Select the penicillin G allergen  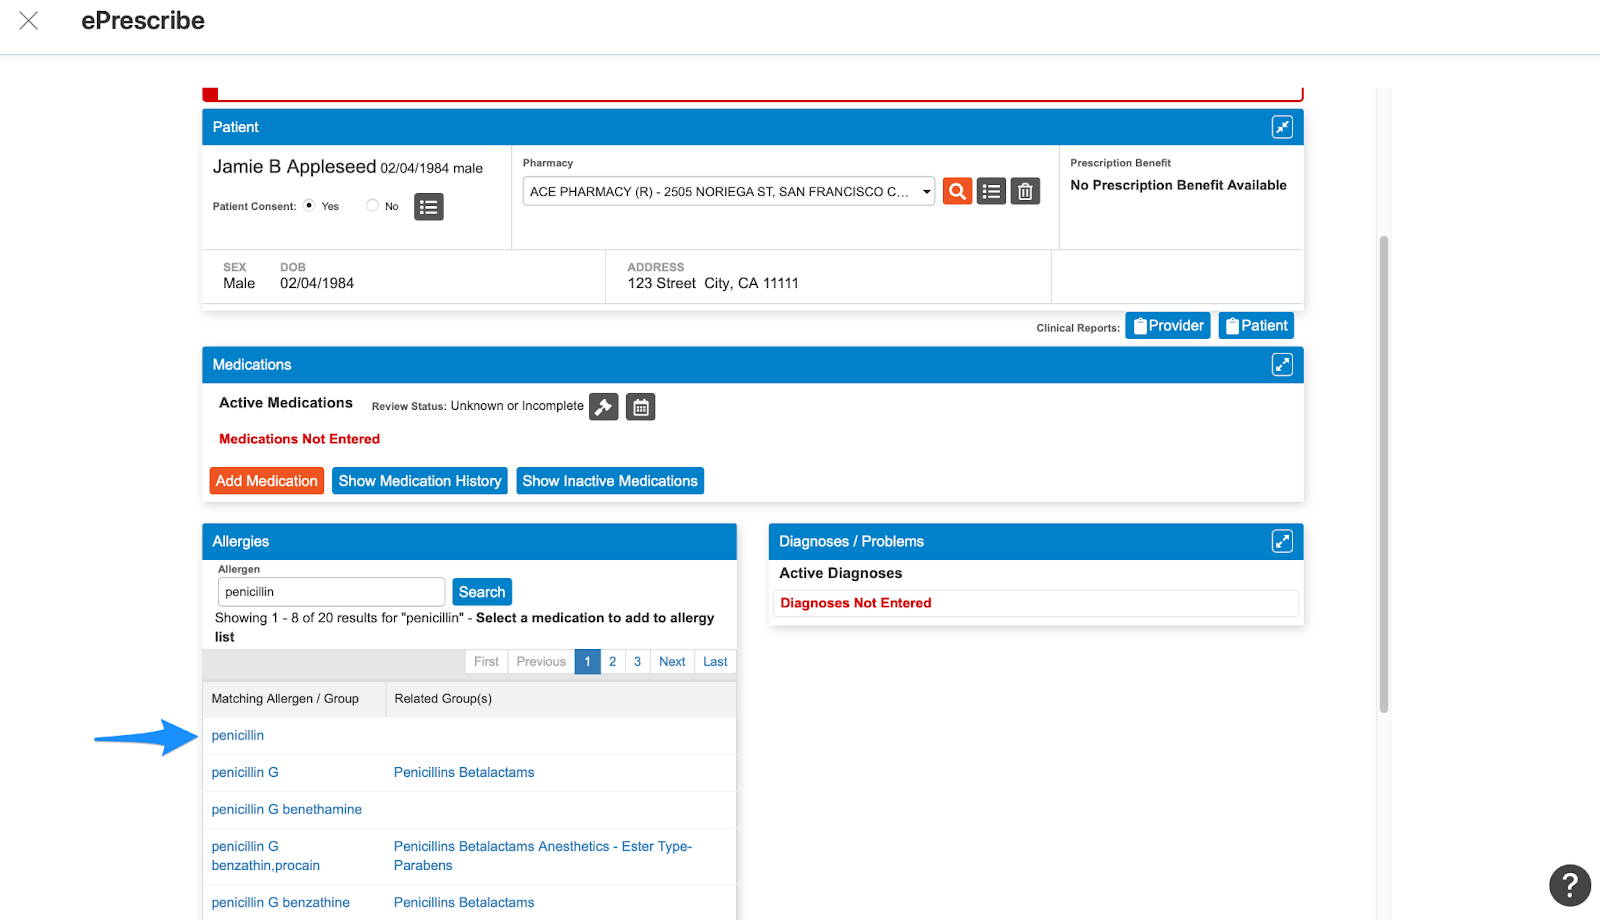click(x=245, y=772)
